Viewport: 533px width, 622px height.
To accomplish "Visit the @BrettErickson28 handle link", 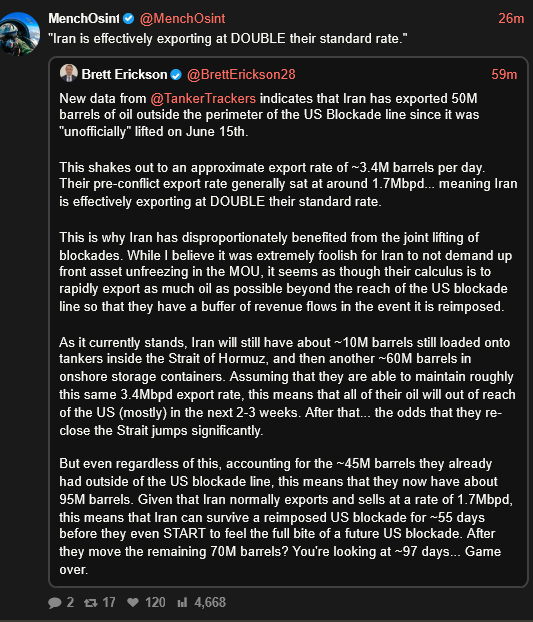I will click(241, 75).
